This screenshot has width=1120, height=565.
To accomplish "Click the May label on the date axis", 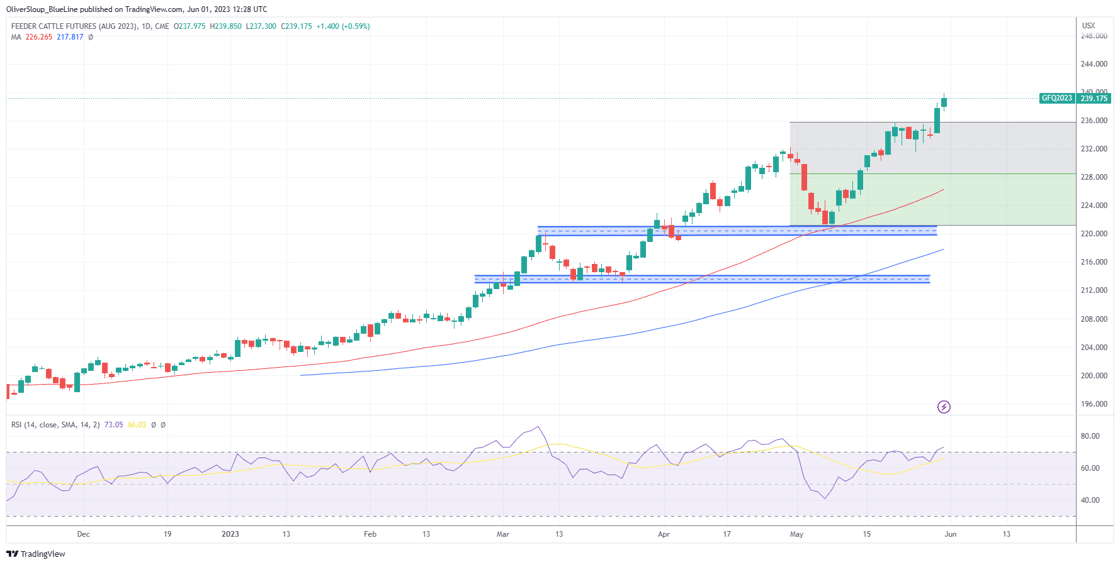I will (x=797, y=534).
